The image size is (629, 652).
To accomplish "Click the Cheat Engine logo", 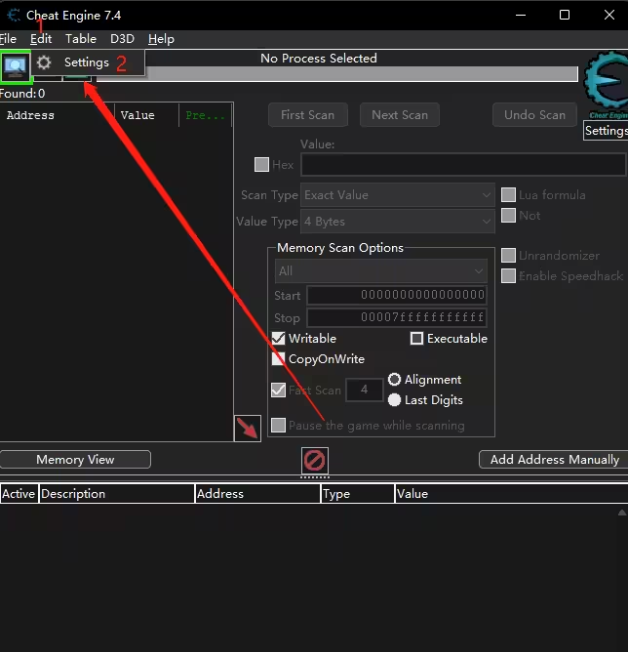I will click(606, 81).
